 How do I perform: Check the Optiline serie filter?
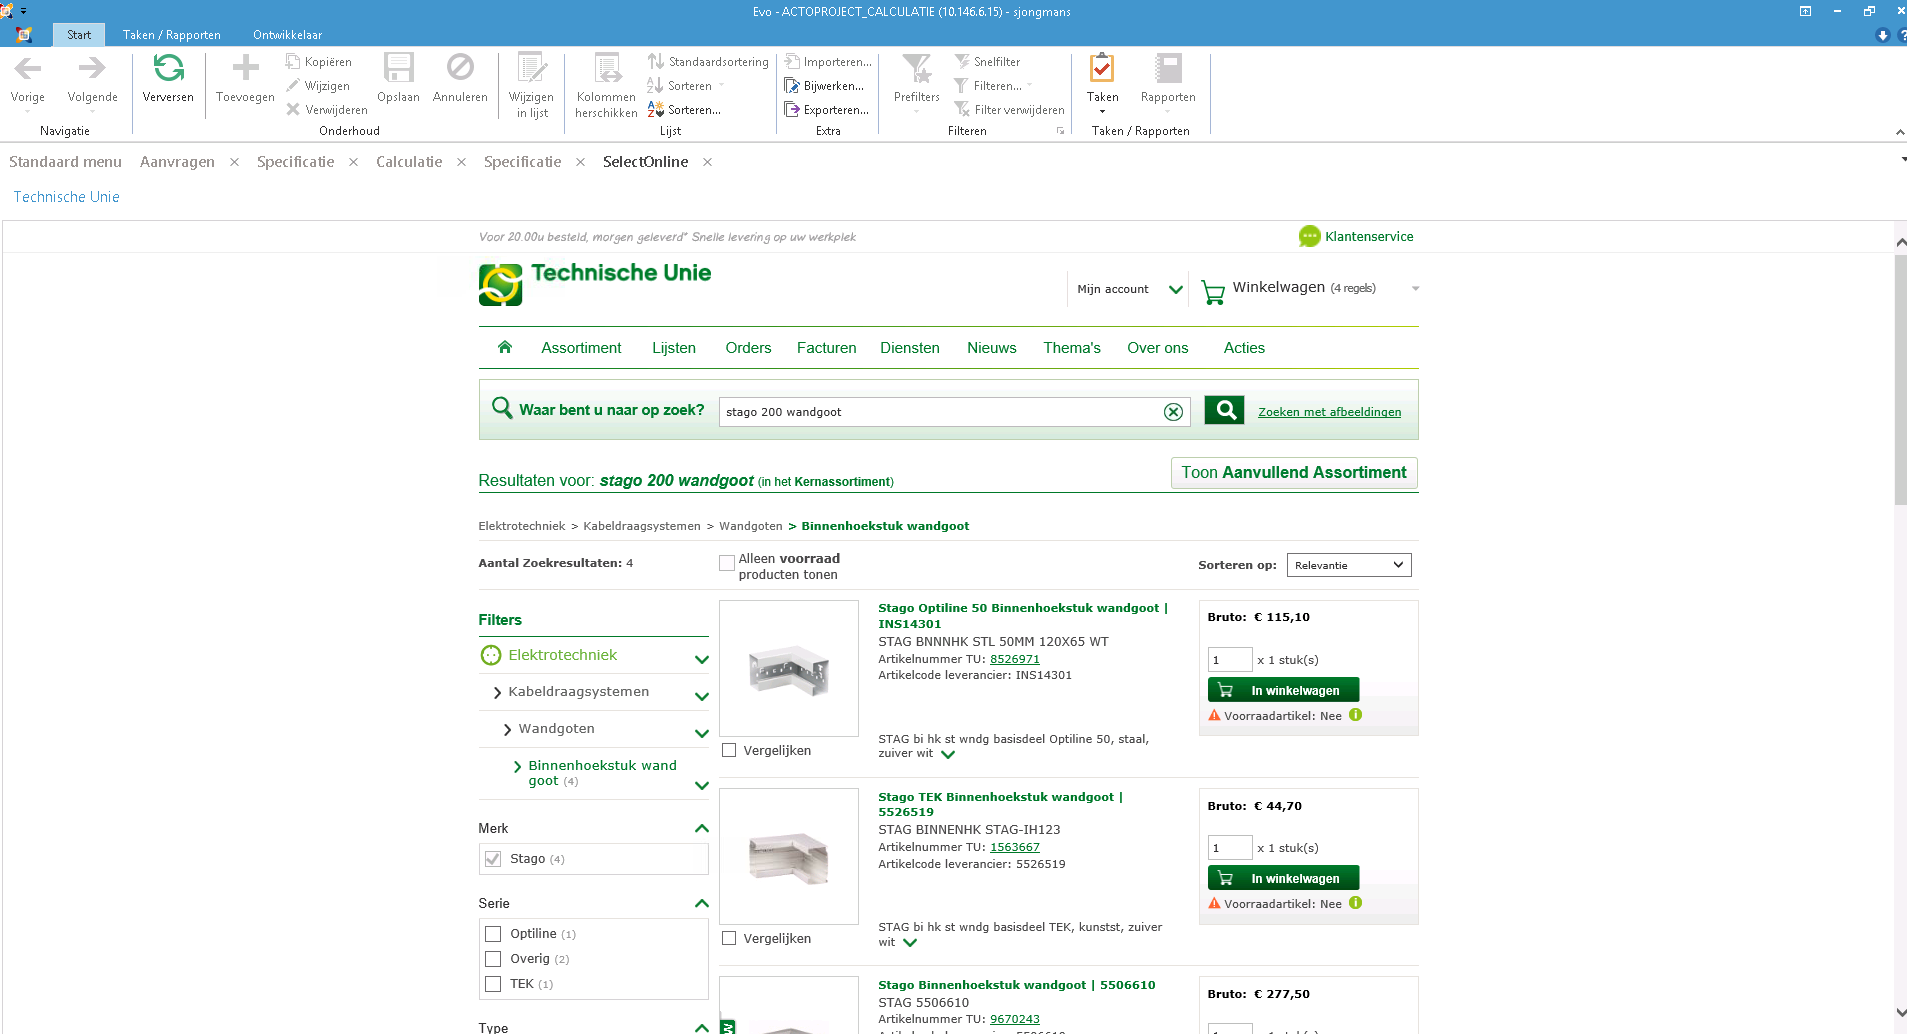coord(493,934)
